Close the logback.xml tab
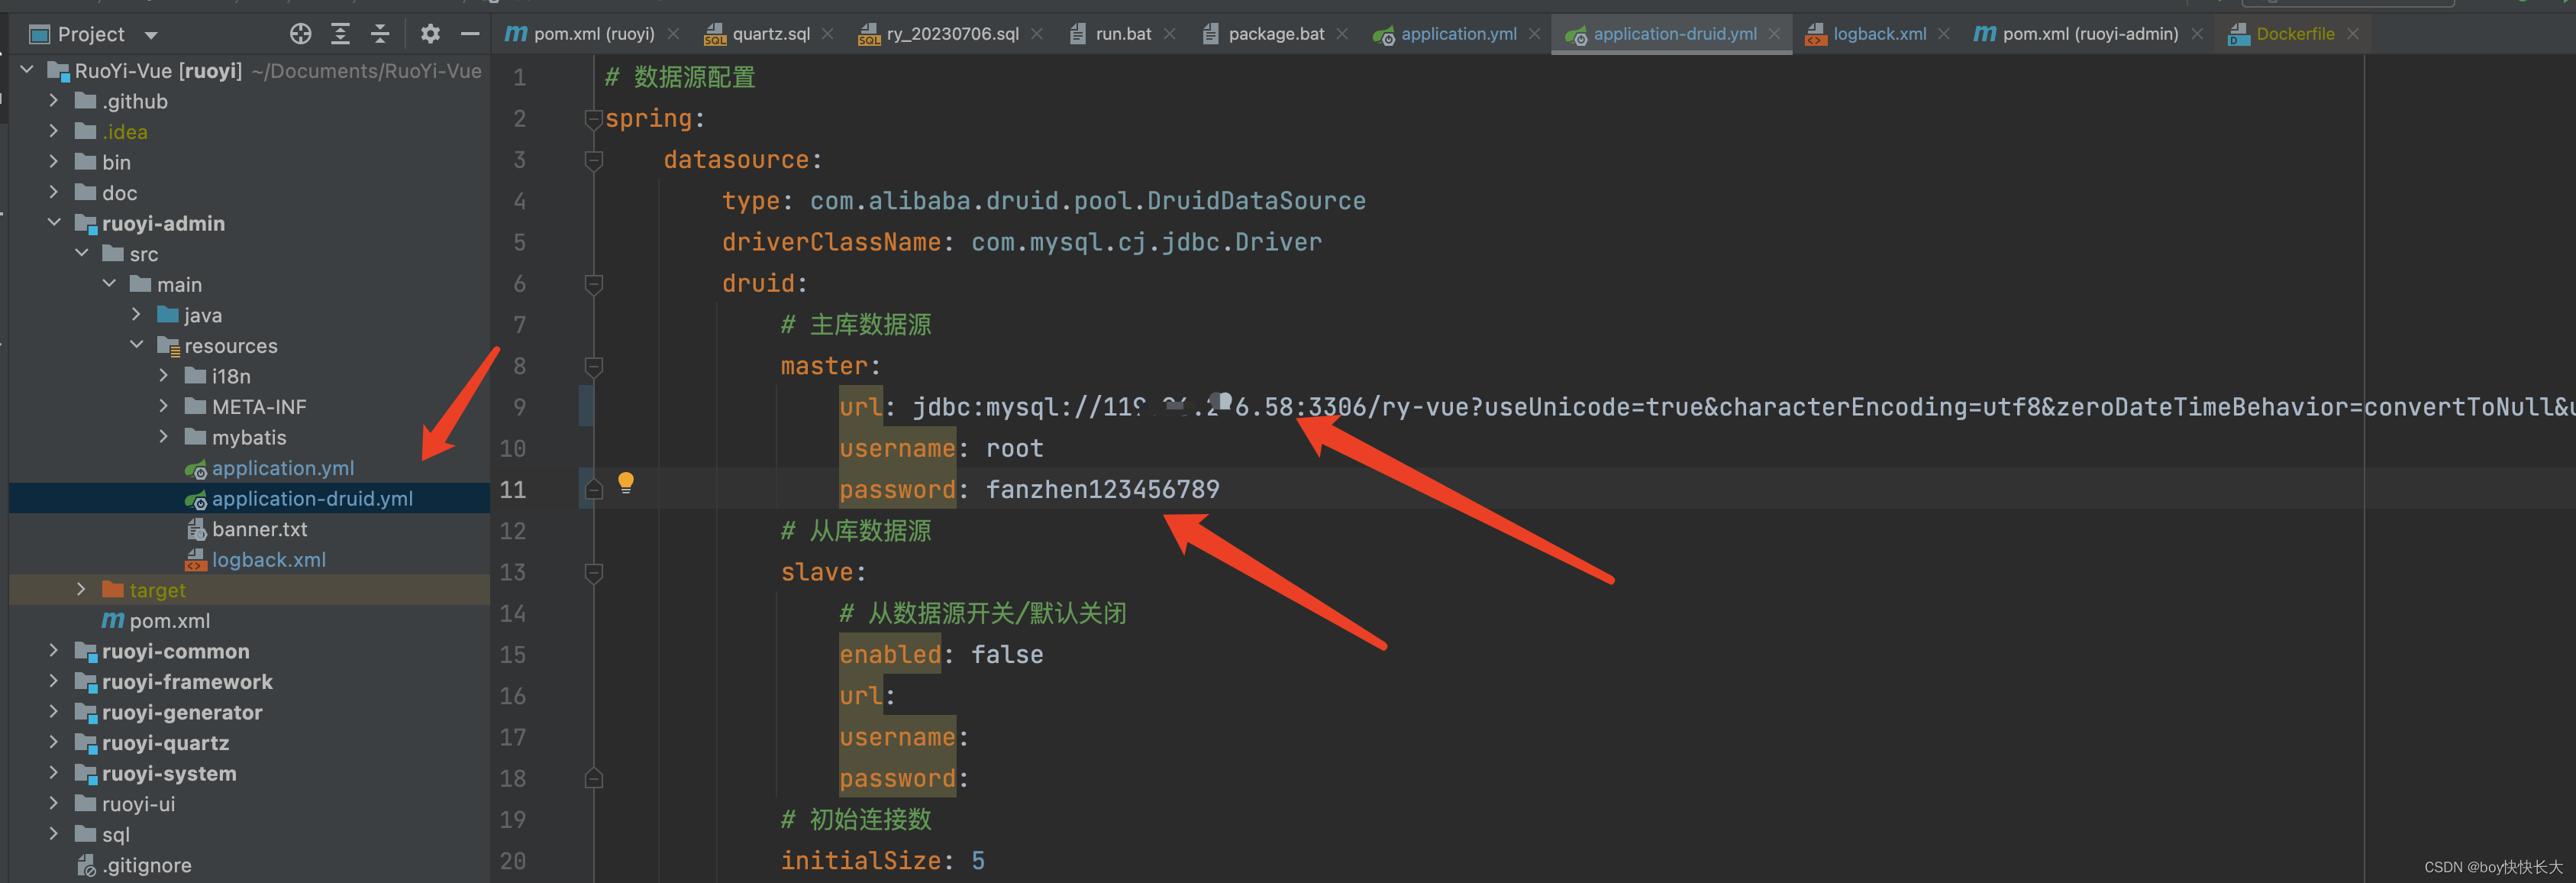Screen dimensions: 2576x883 click(x=1944, y=34)
